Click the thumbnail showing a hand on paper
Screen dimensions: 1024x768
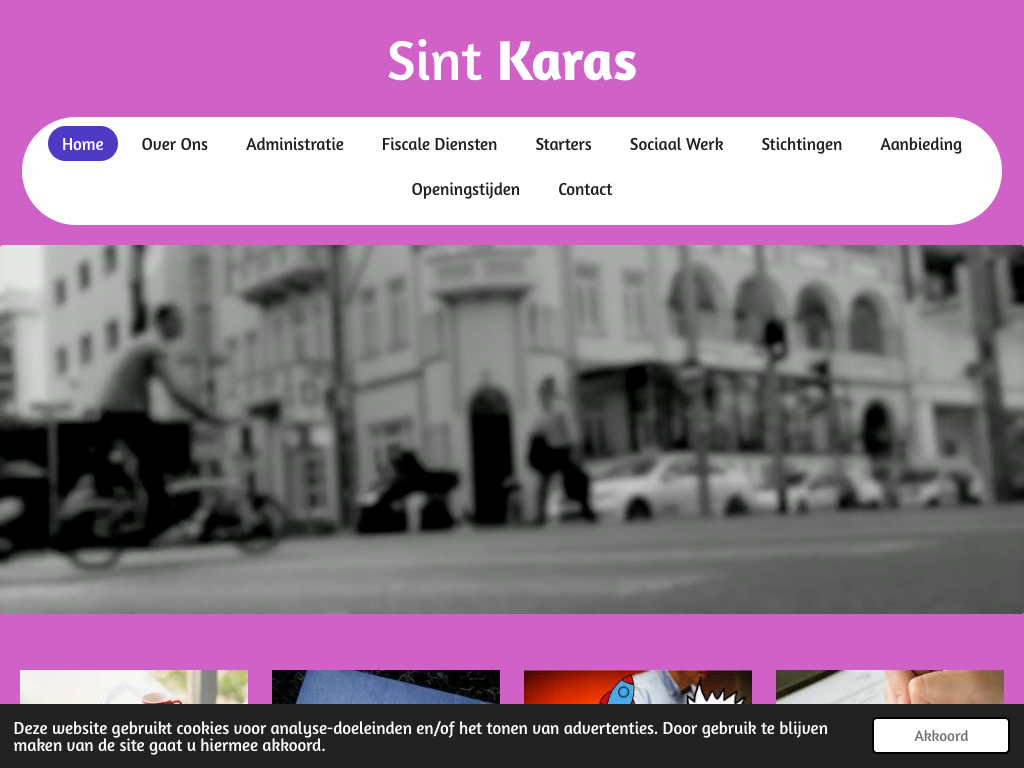(890, 687)
